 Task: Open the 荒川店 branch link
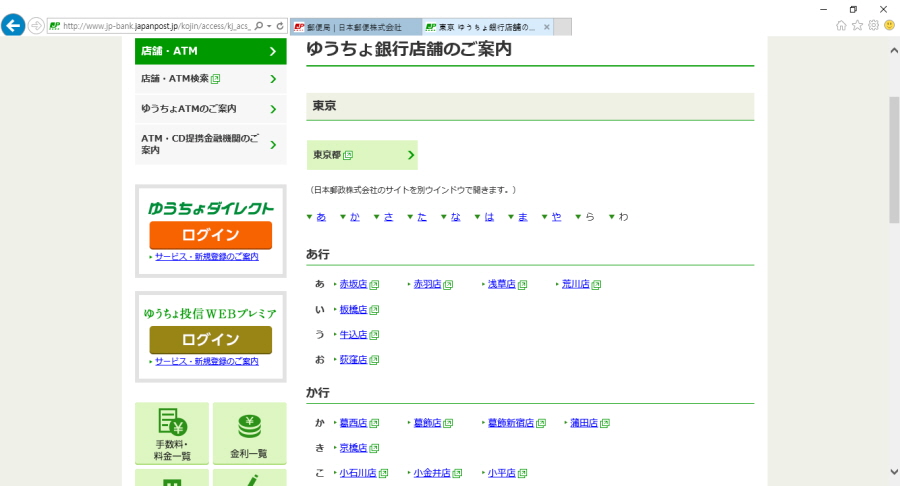click(576, 284)
